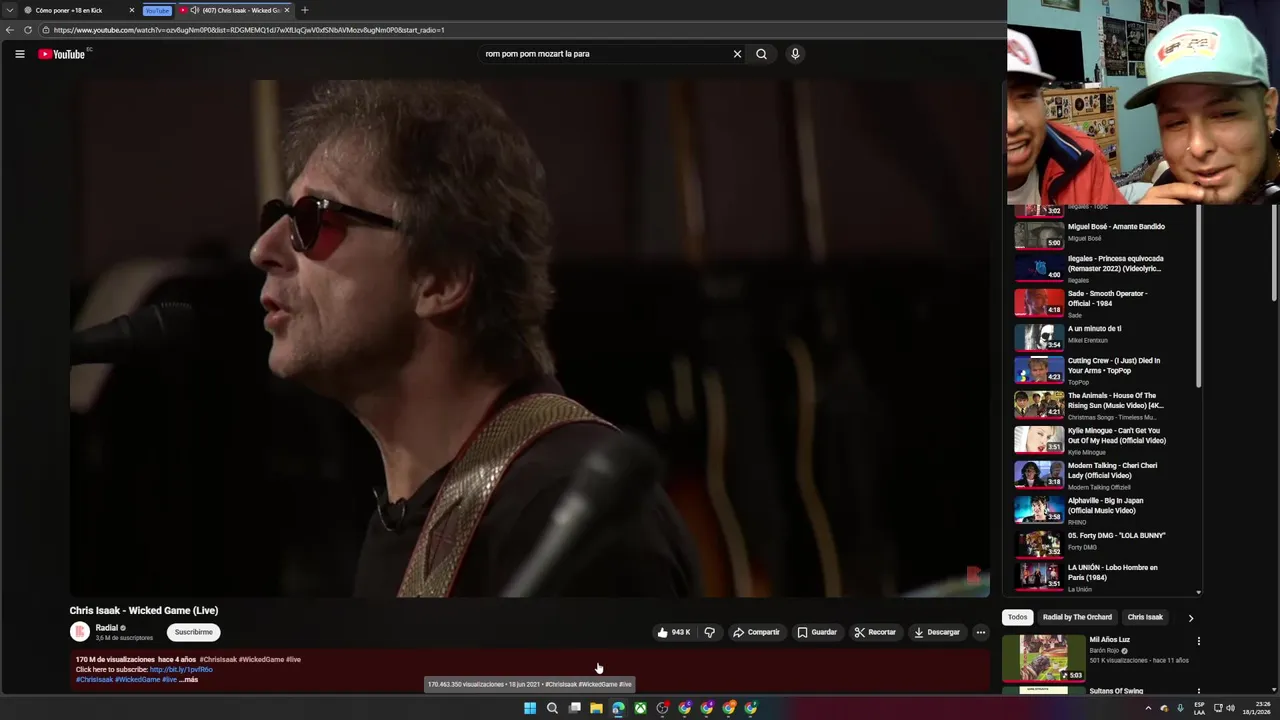Open volume control in system tray

tap(1230, 708)
